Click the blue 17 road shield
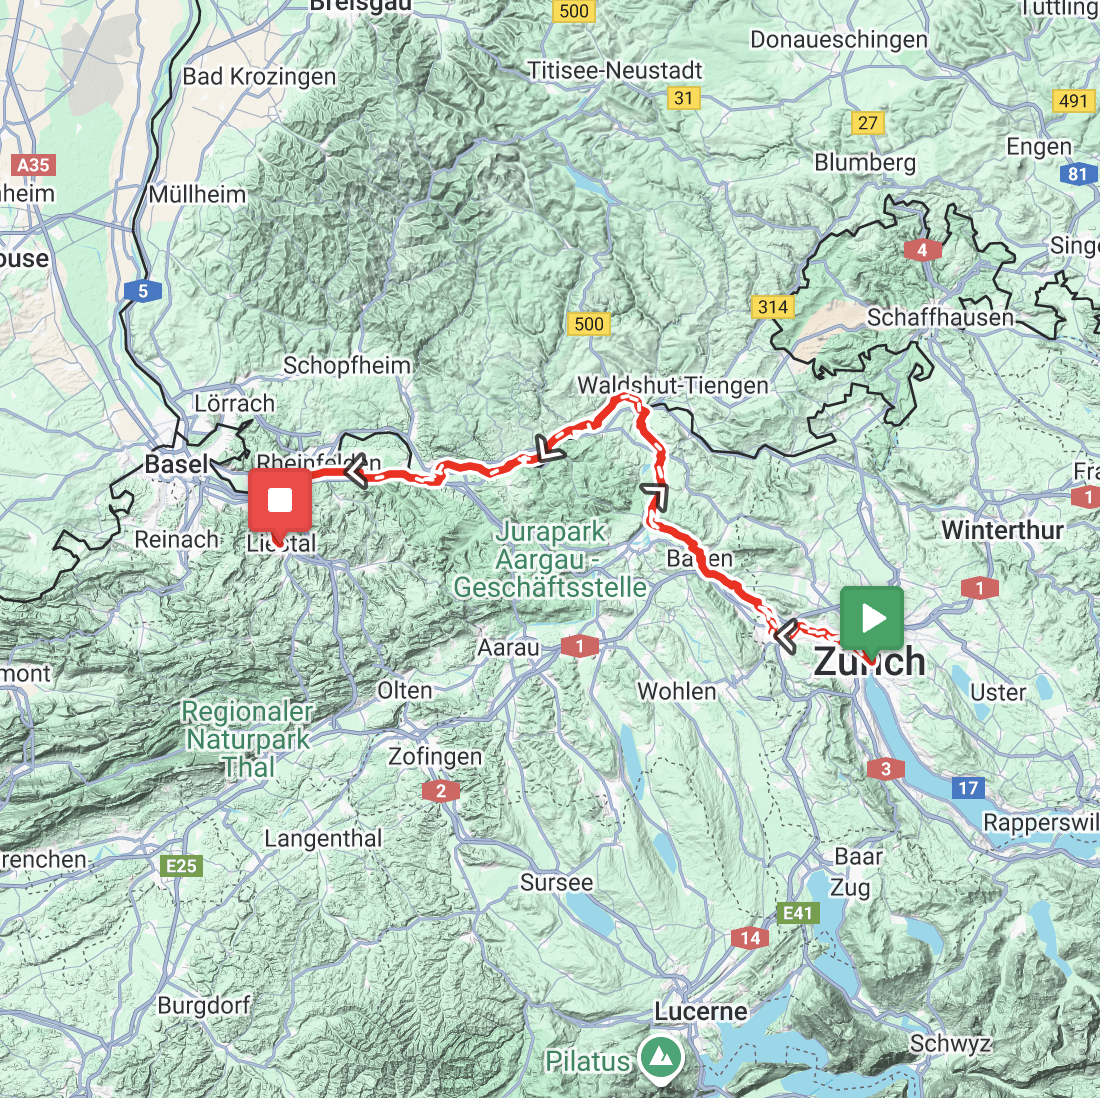The image size is (1100, 1098). 968,788
